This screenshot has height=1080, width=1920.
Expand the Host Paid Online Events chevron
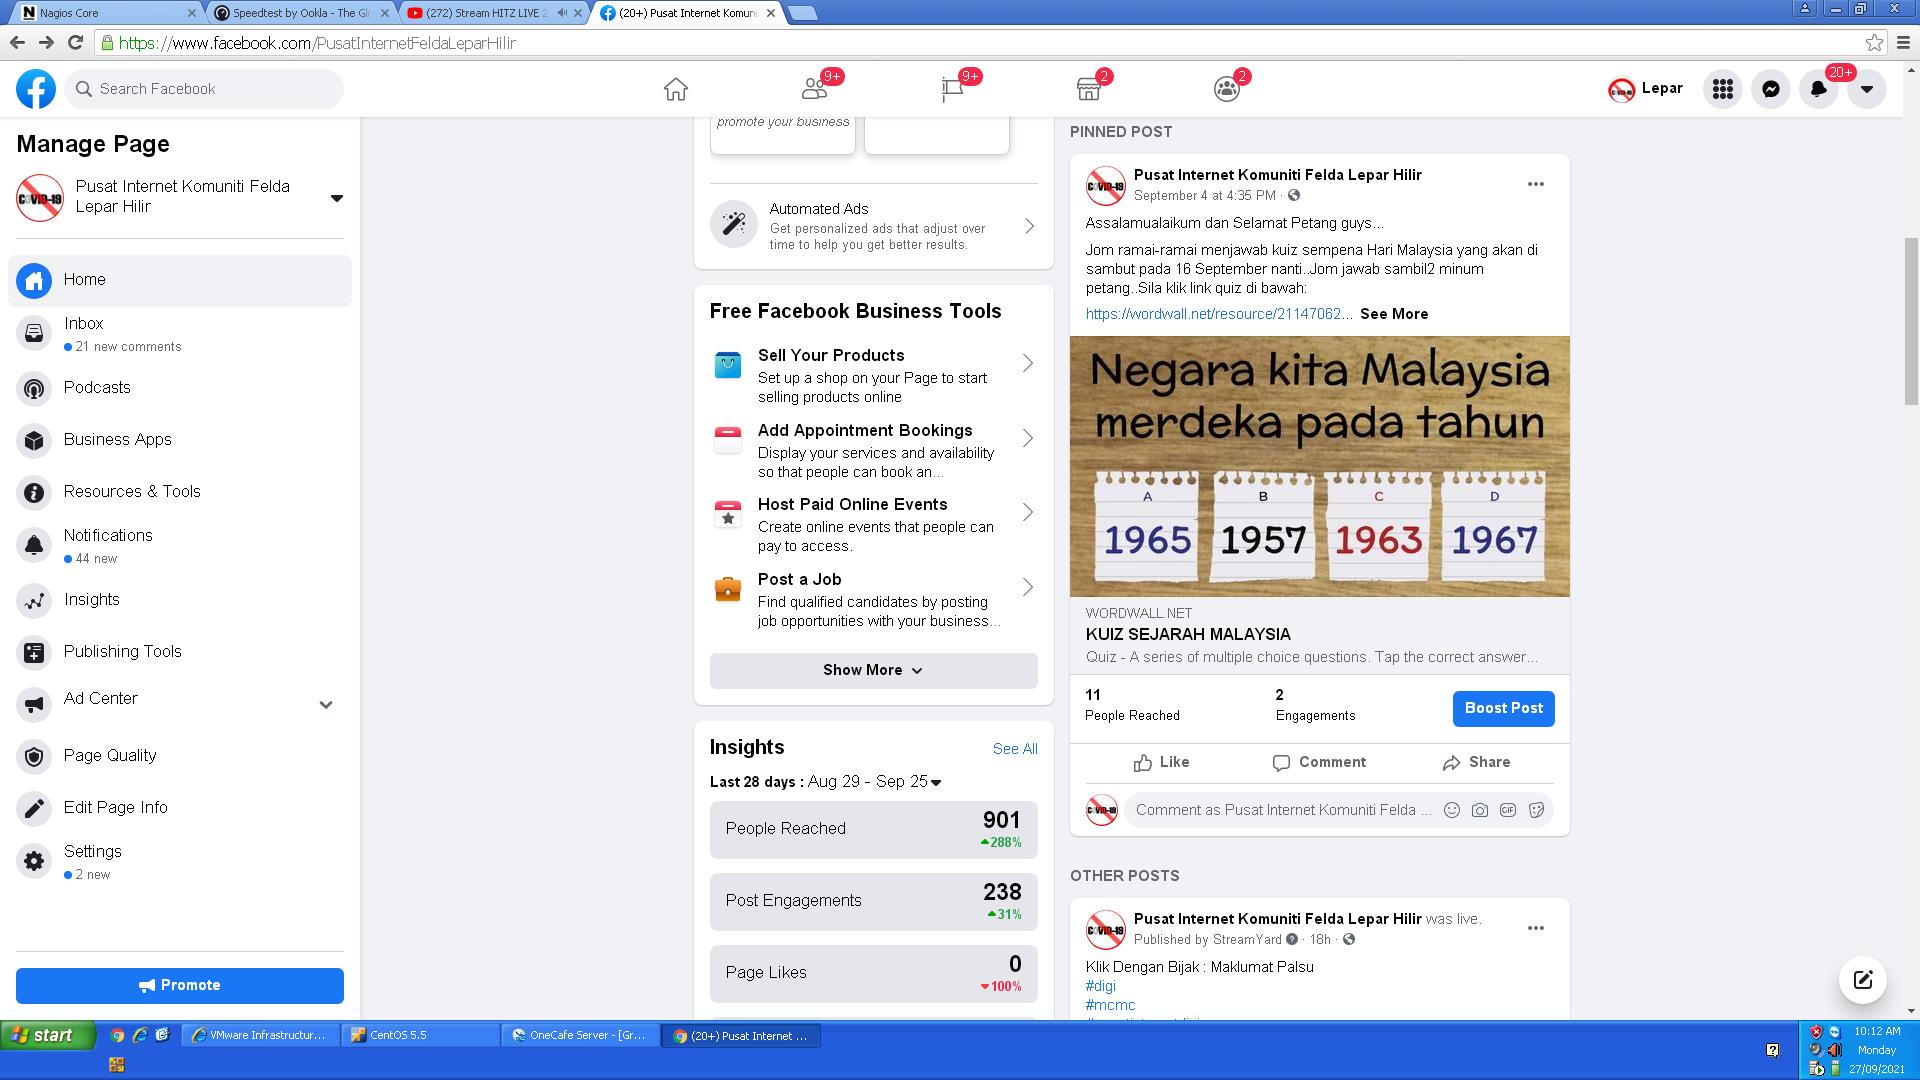[1028, 512]
